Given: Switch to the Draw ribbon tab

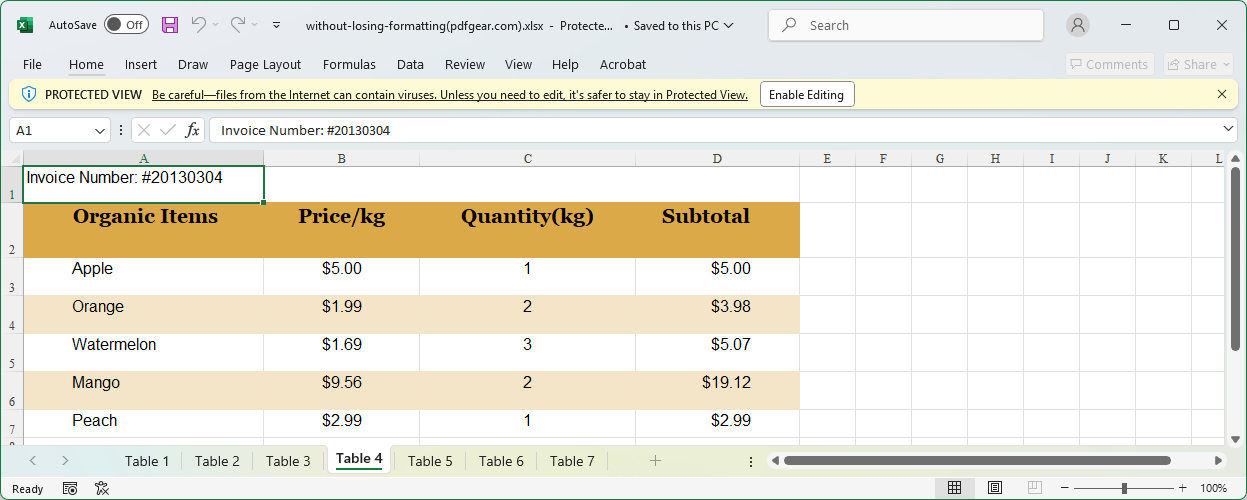Looking at the screenshot, I should pos(193,64).
